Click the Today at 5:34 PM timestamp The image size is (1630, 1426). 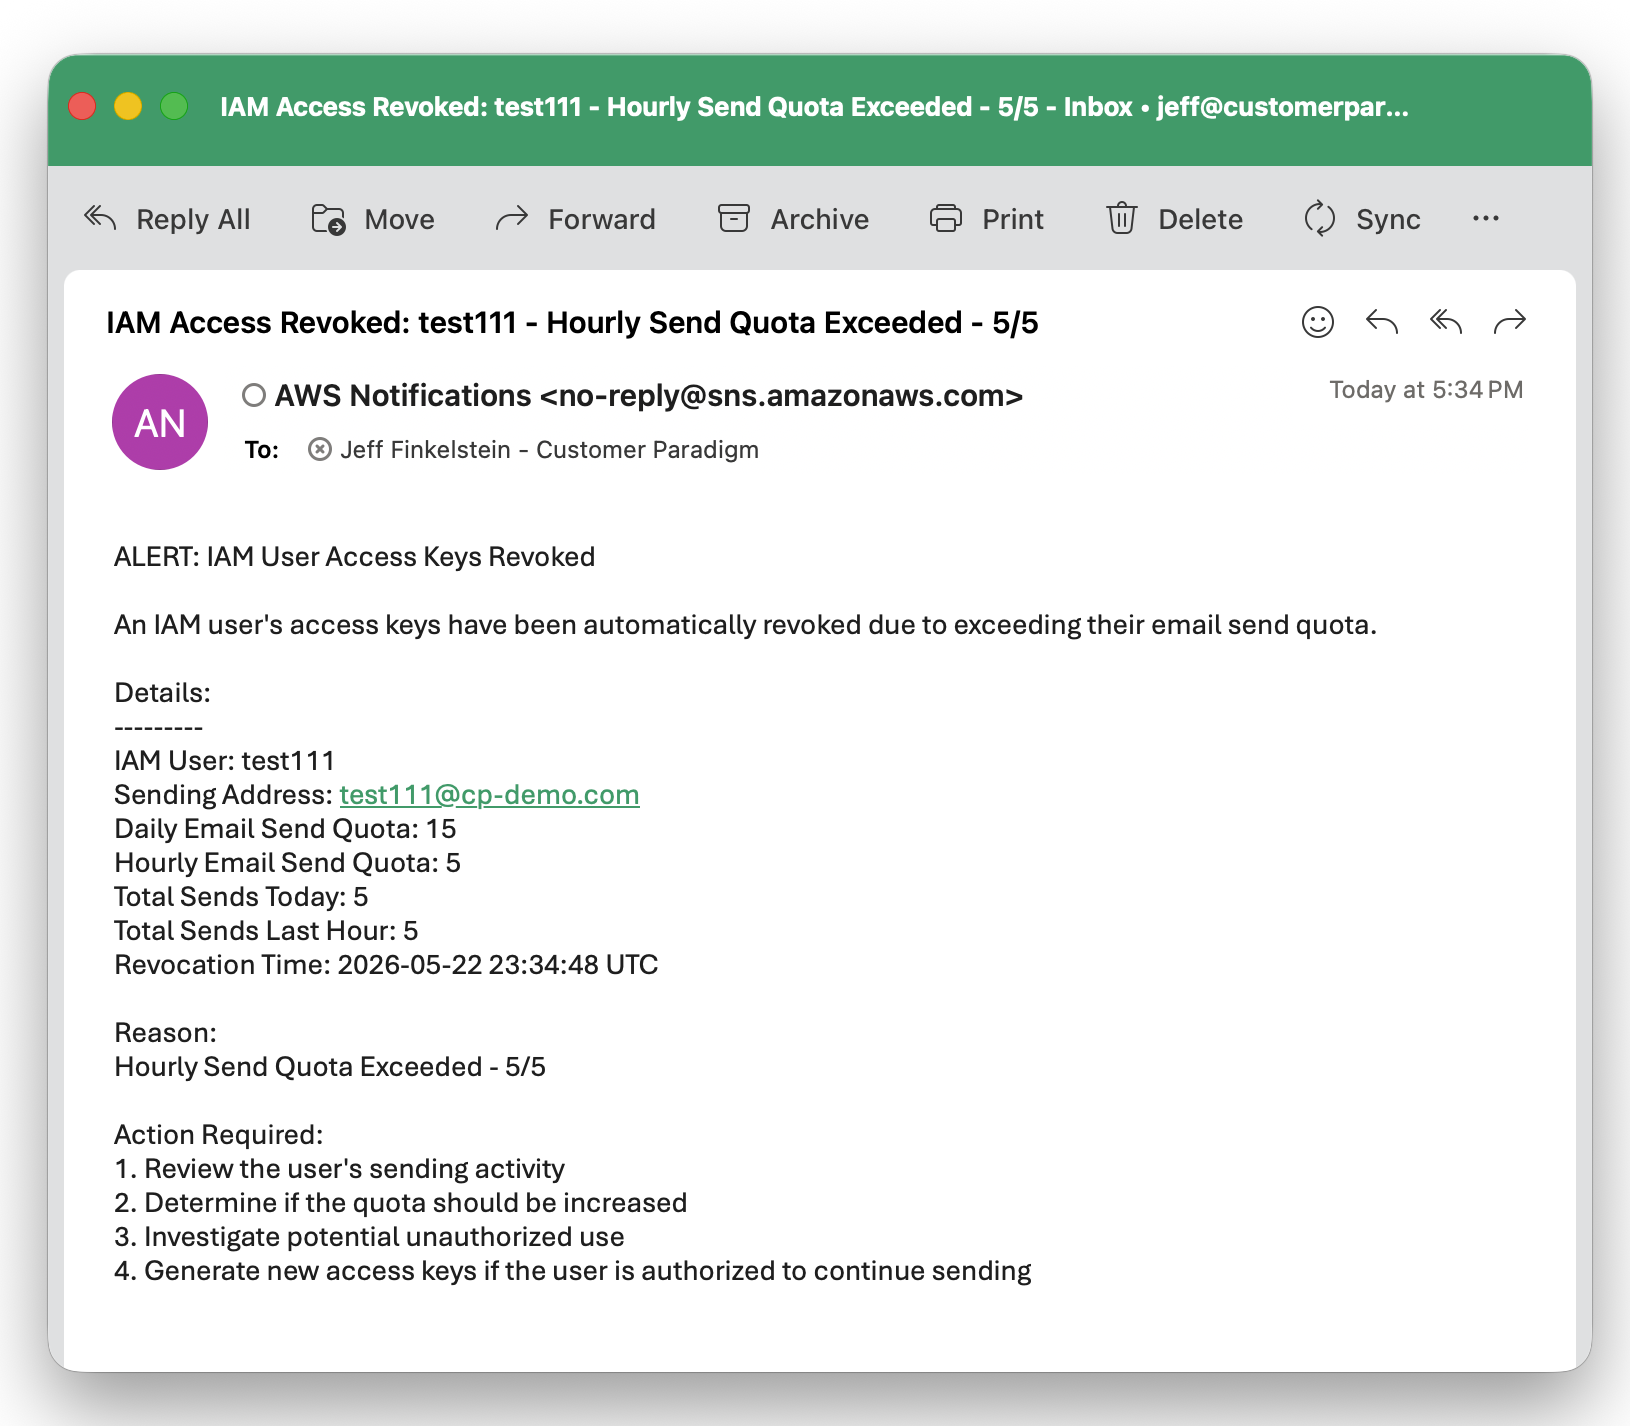1426,390
